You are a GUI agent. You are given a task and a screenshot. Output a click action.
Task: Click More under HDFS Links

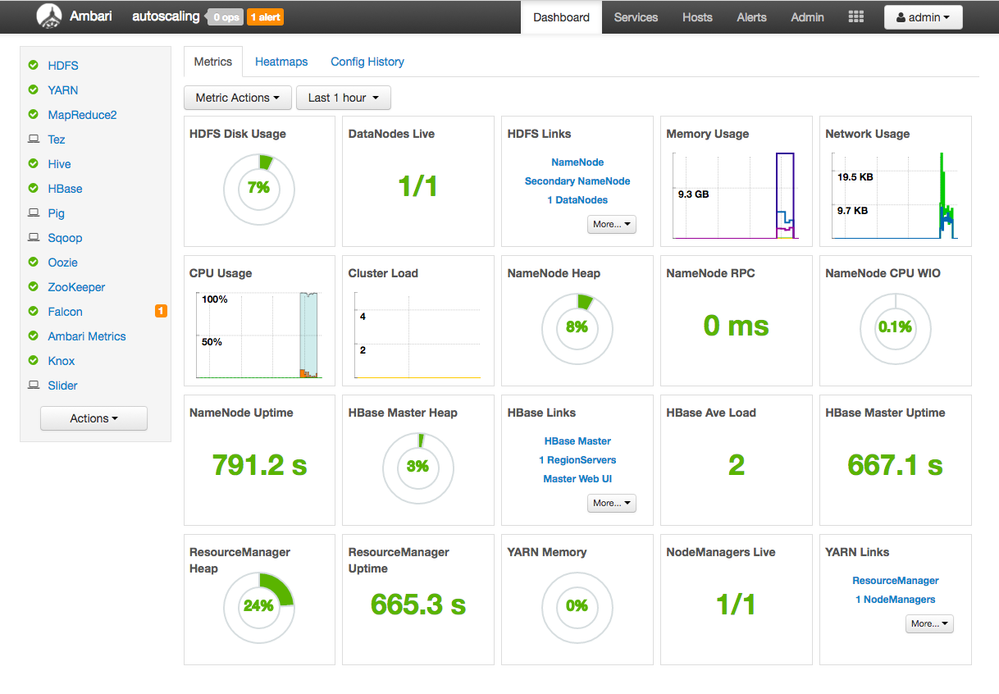tap(611, 224)
